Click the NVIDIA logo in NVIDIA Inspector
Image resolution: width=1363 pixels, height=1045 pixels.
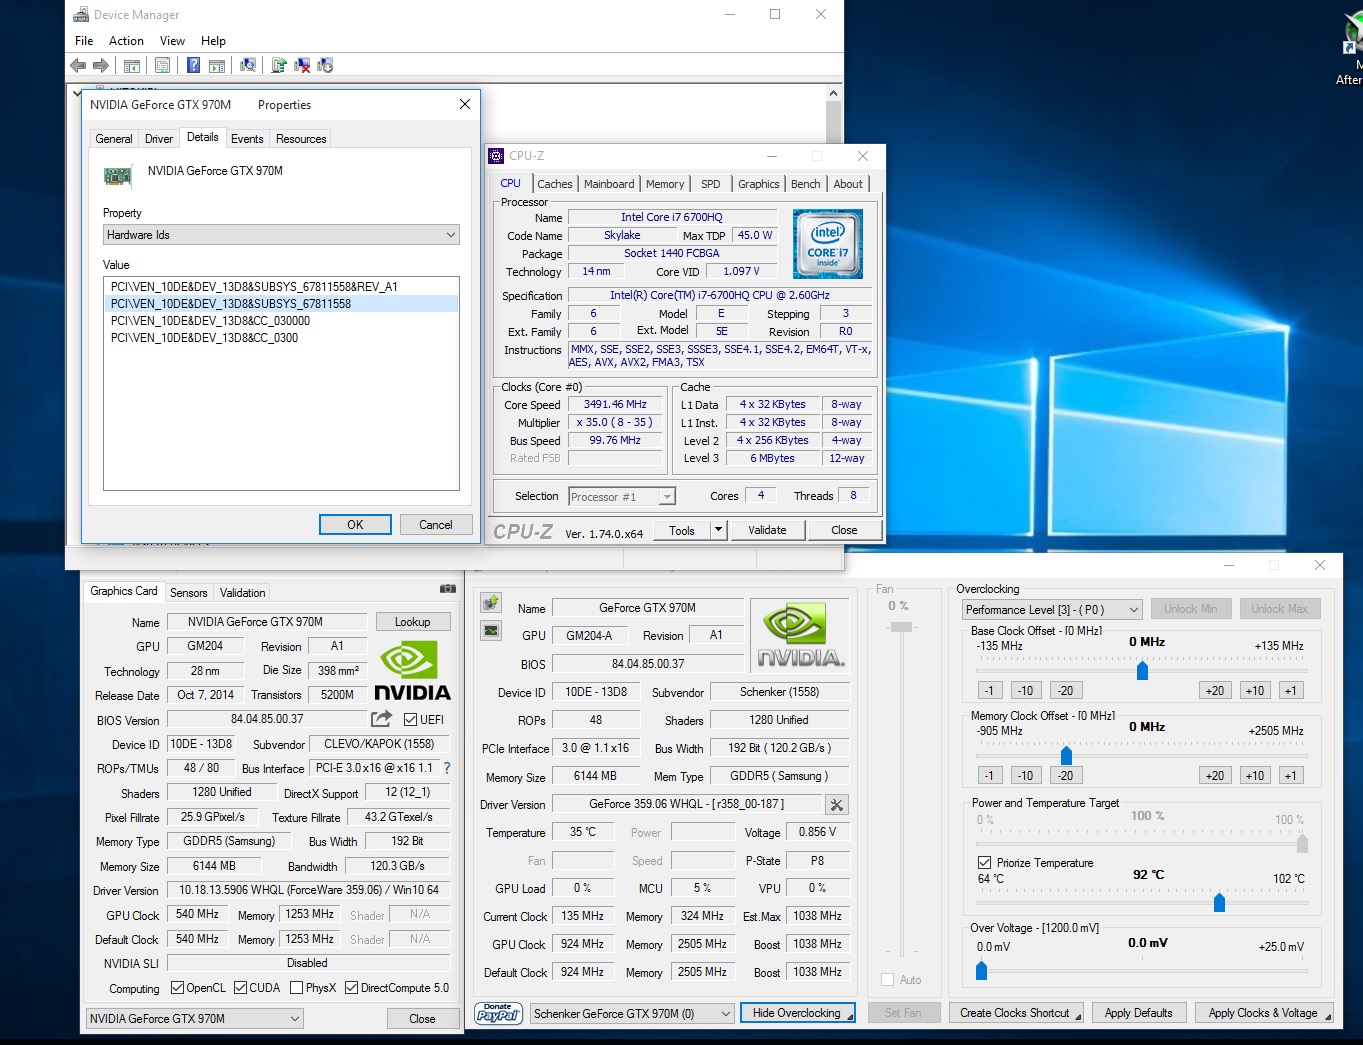pos(800,636)
